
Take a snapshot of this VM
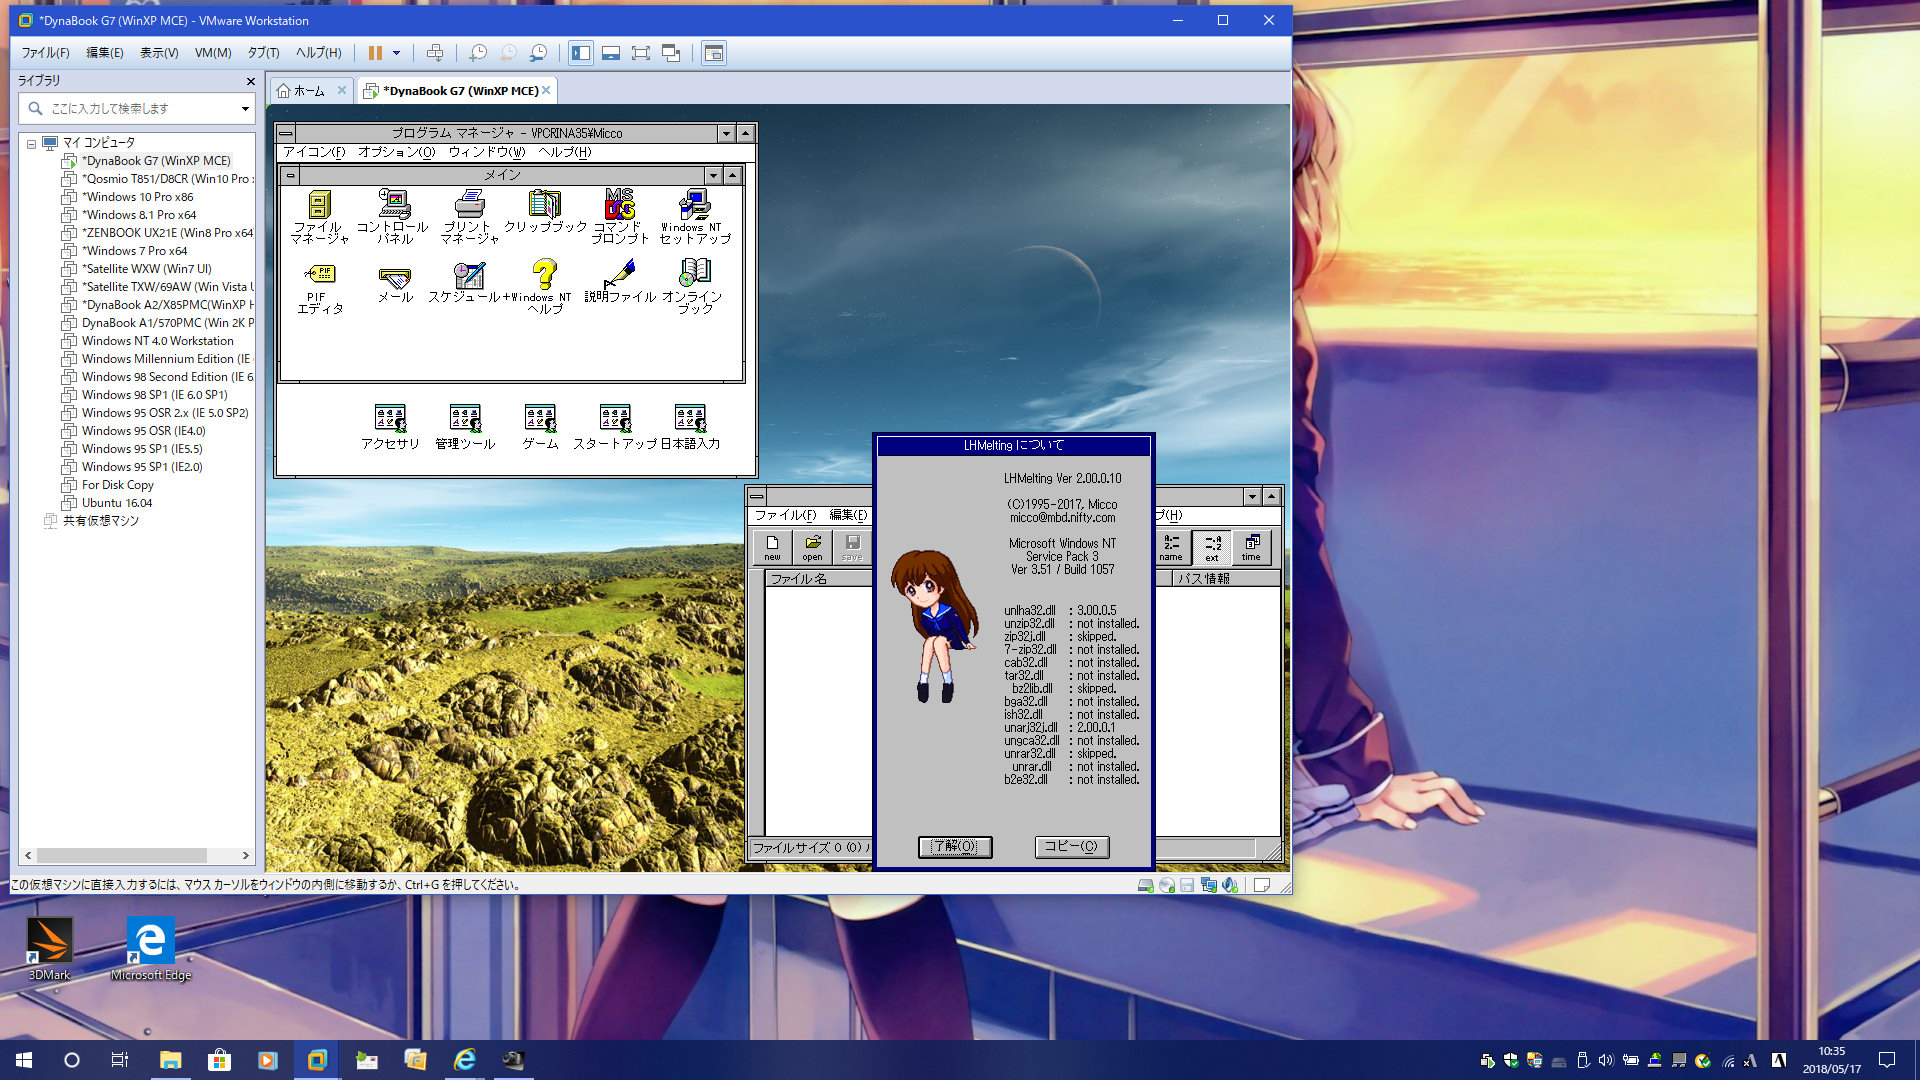point(478,53)
